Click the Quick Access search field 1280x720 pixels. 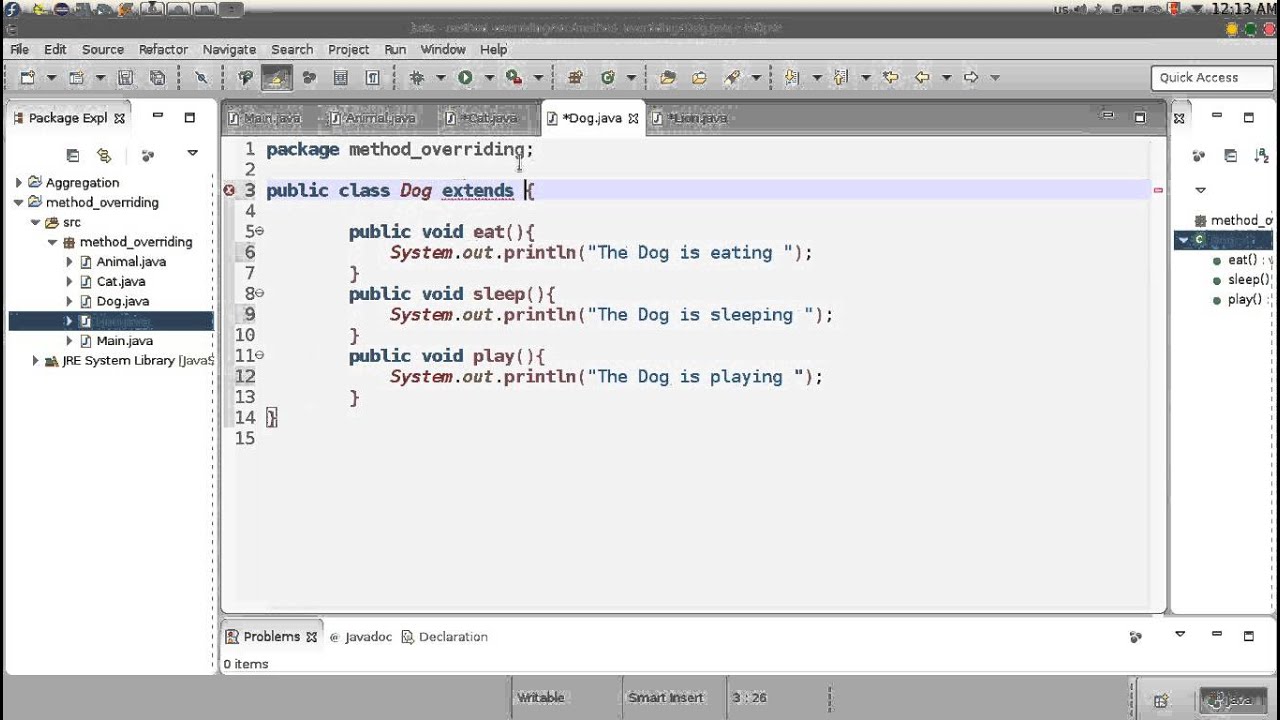click(x=1212, y=77)
